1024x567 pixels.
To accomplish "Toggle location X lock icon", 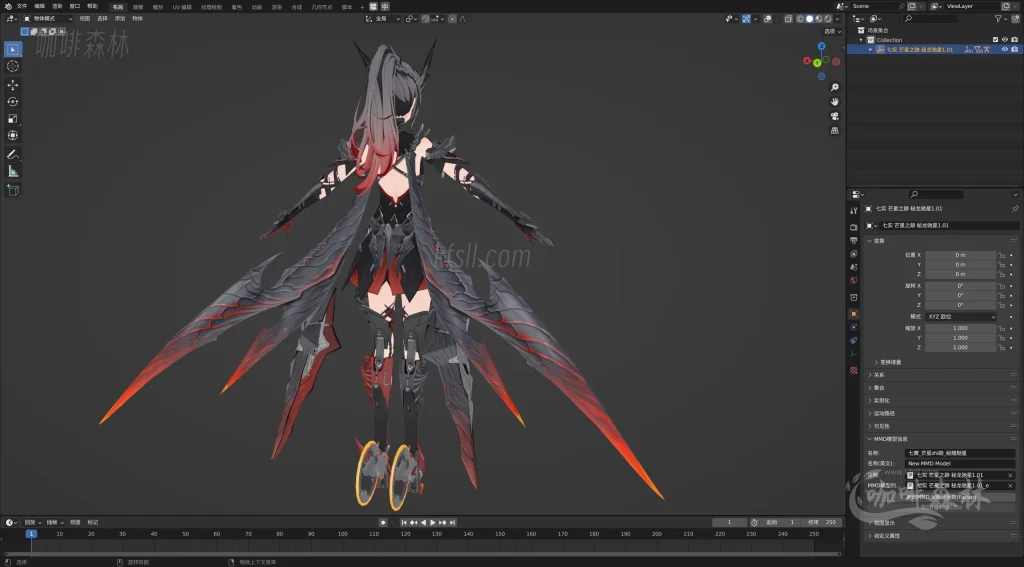I will click(1002, 255).
